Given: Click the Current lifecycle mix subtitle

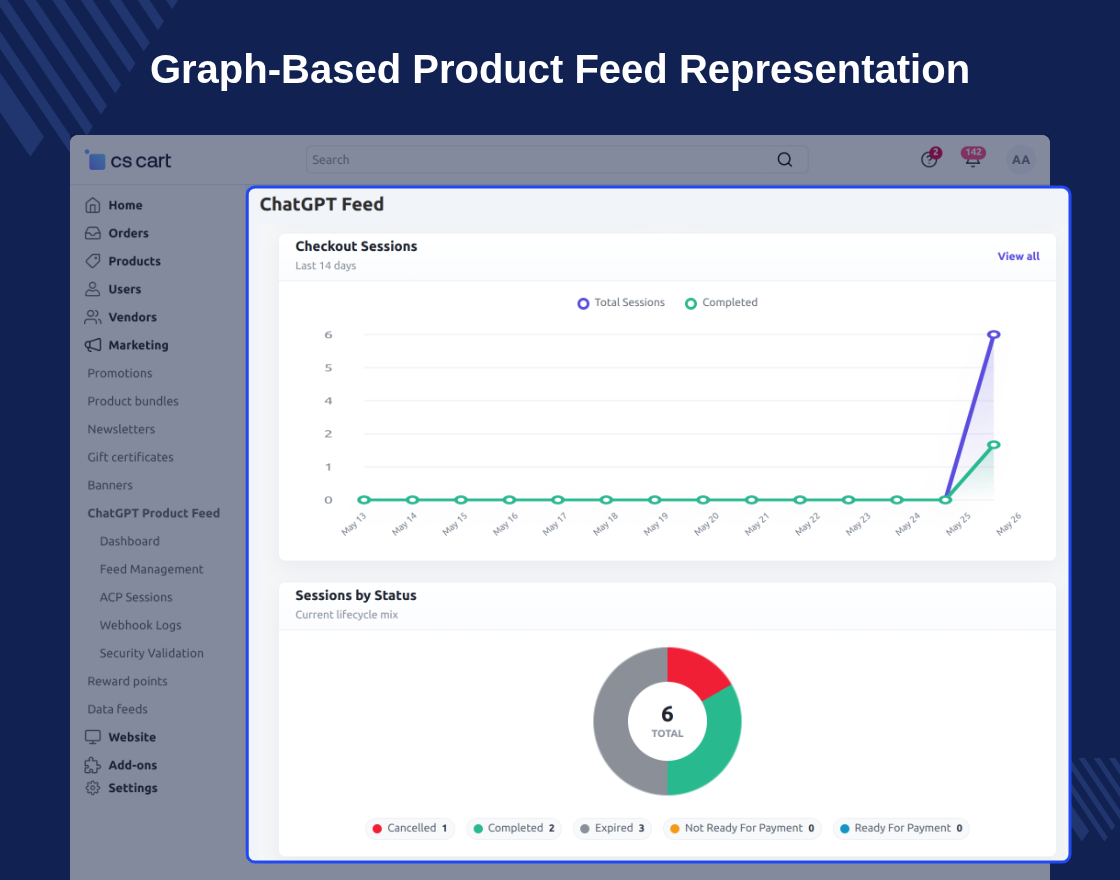Looking at the screenshot, I should [x=346, y=615].
